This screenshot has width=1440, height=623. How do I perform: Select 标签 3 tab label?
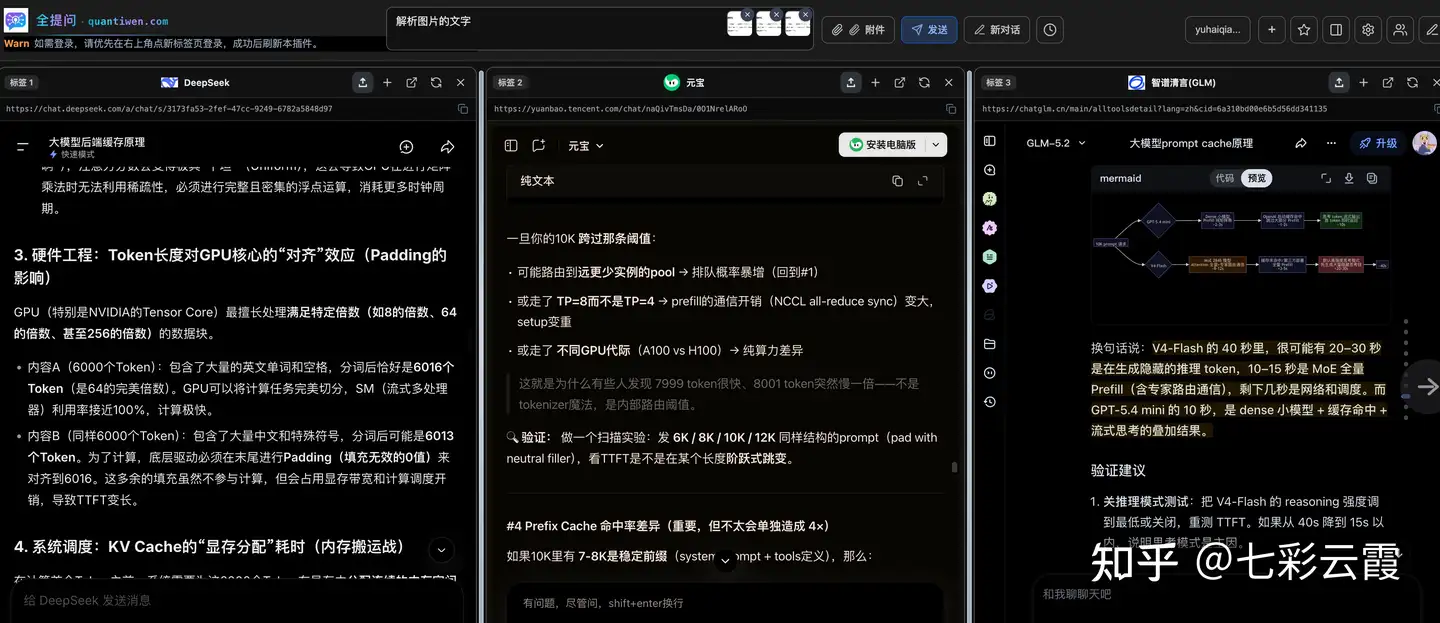point(998,83)
